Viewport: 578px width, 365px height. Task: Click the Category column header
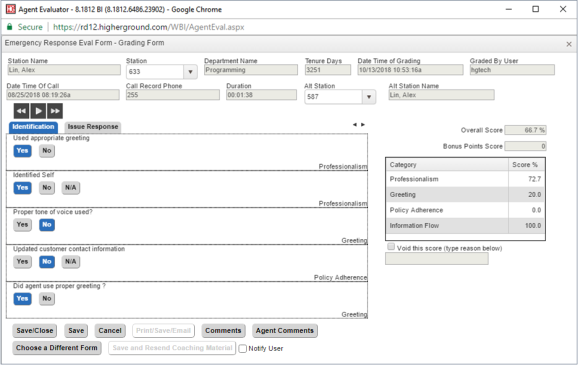447,165
